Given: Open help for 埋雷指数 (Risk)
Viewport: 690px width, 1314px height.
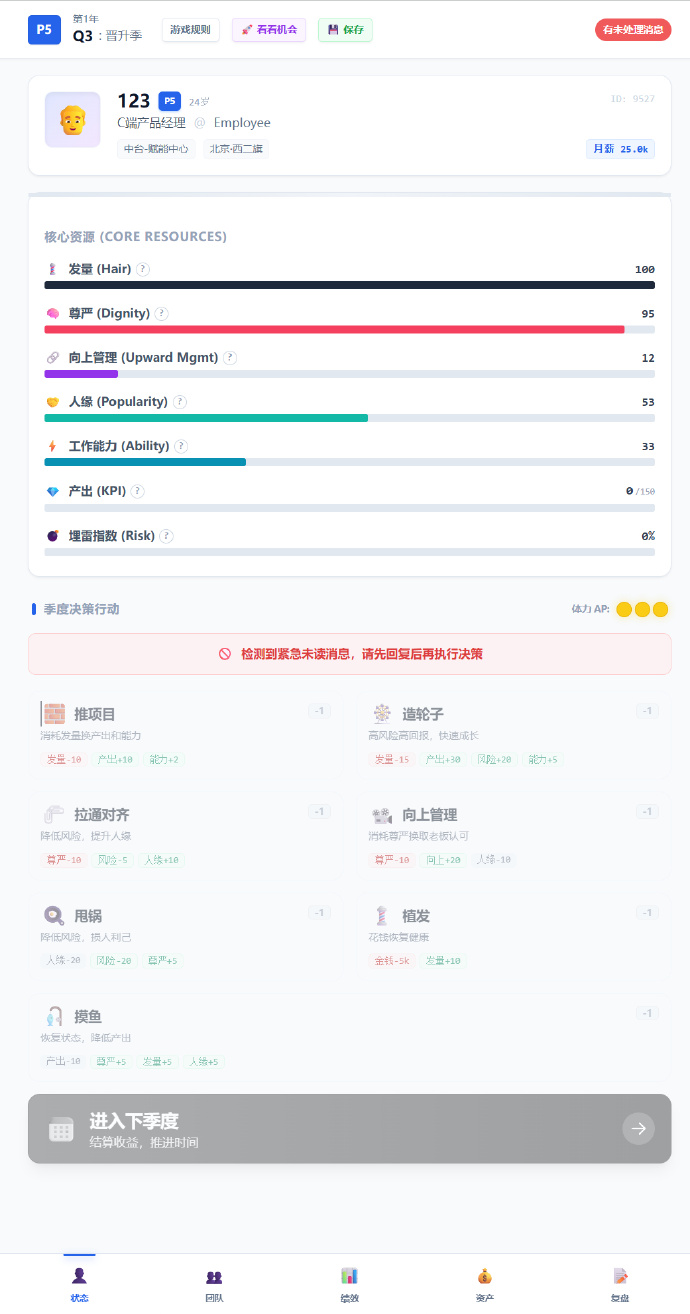Looking at the screenshot, I should click(166, 536).
